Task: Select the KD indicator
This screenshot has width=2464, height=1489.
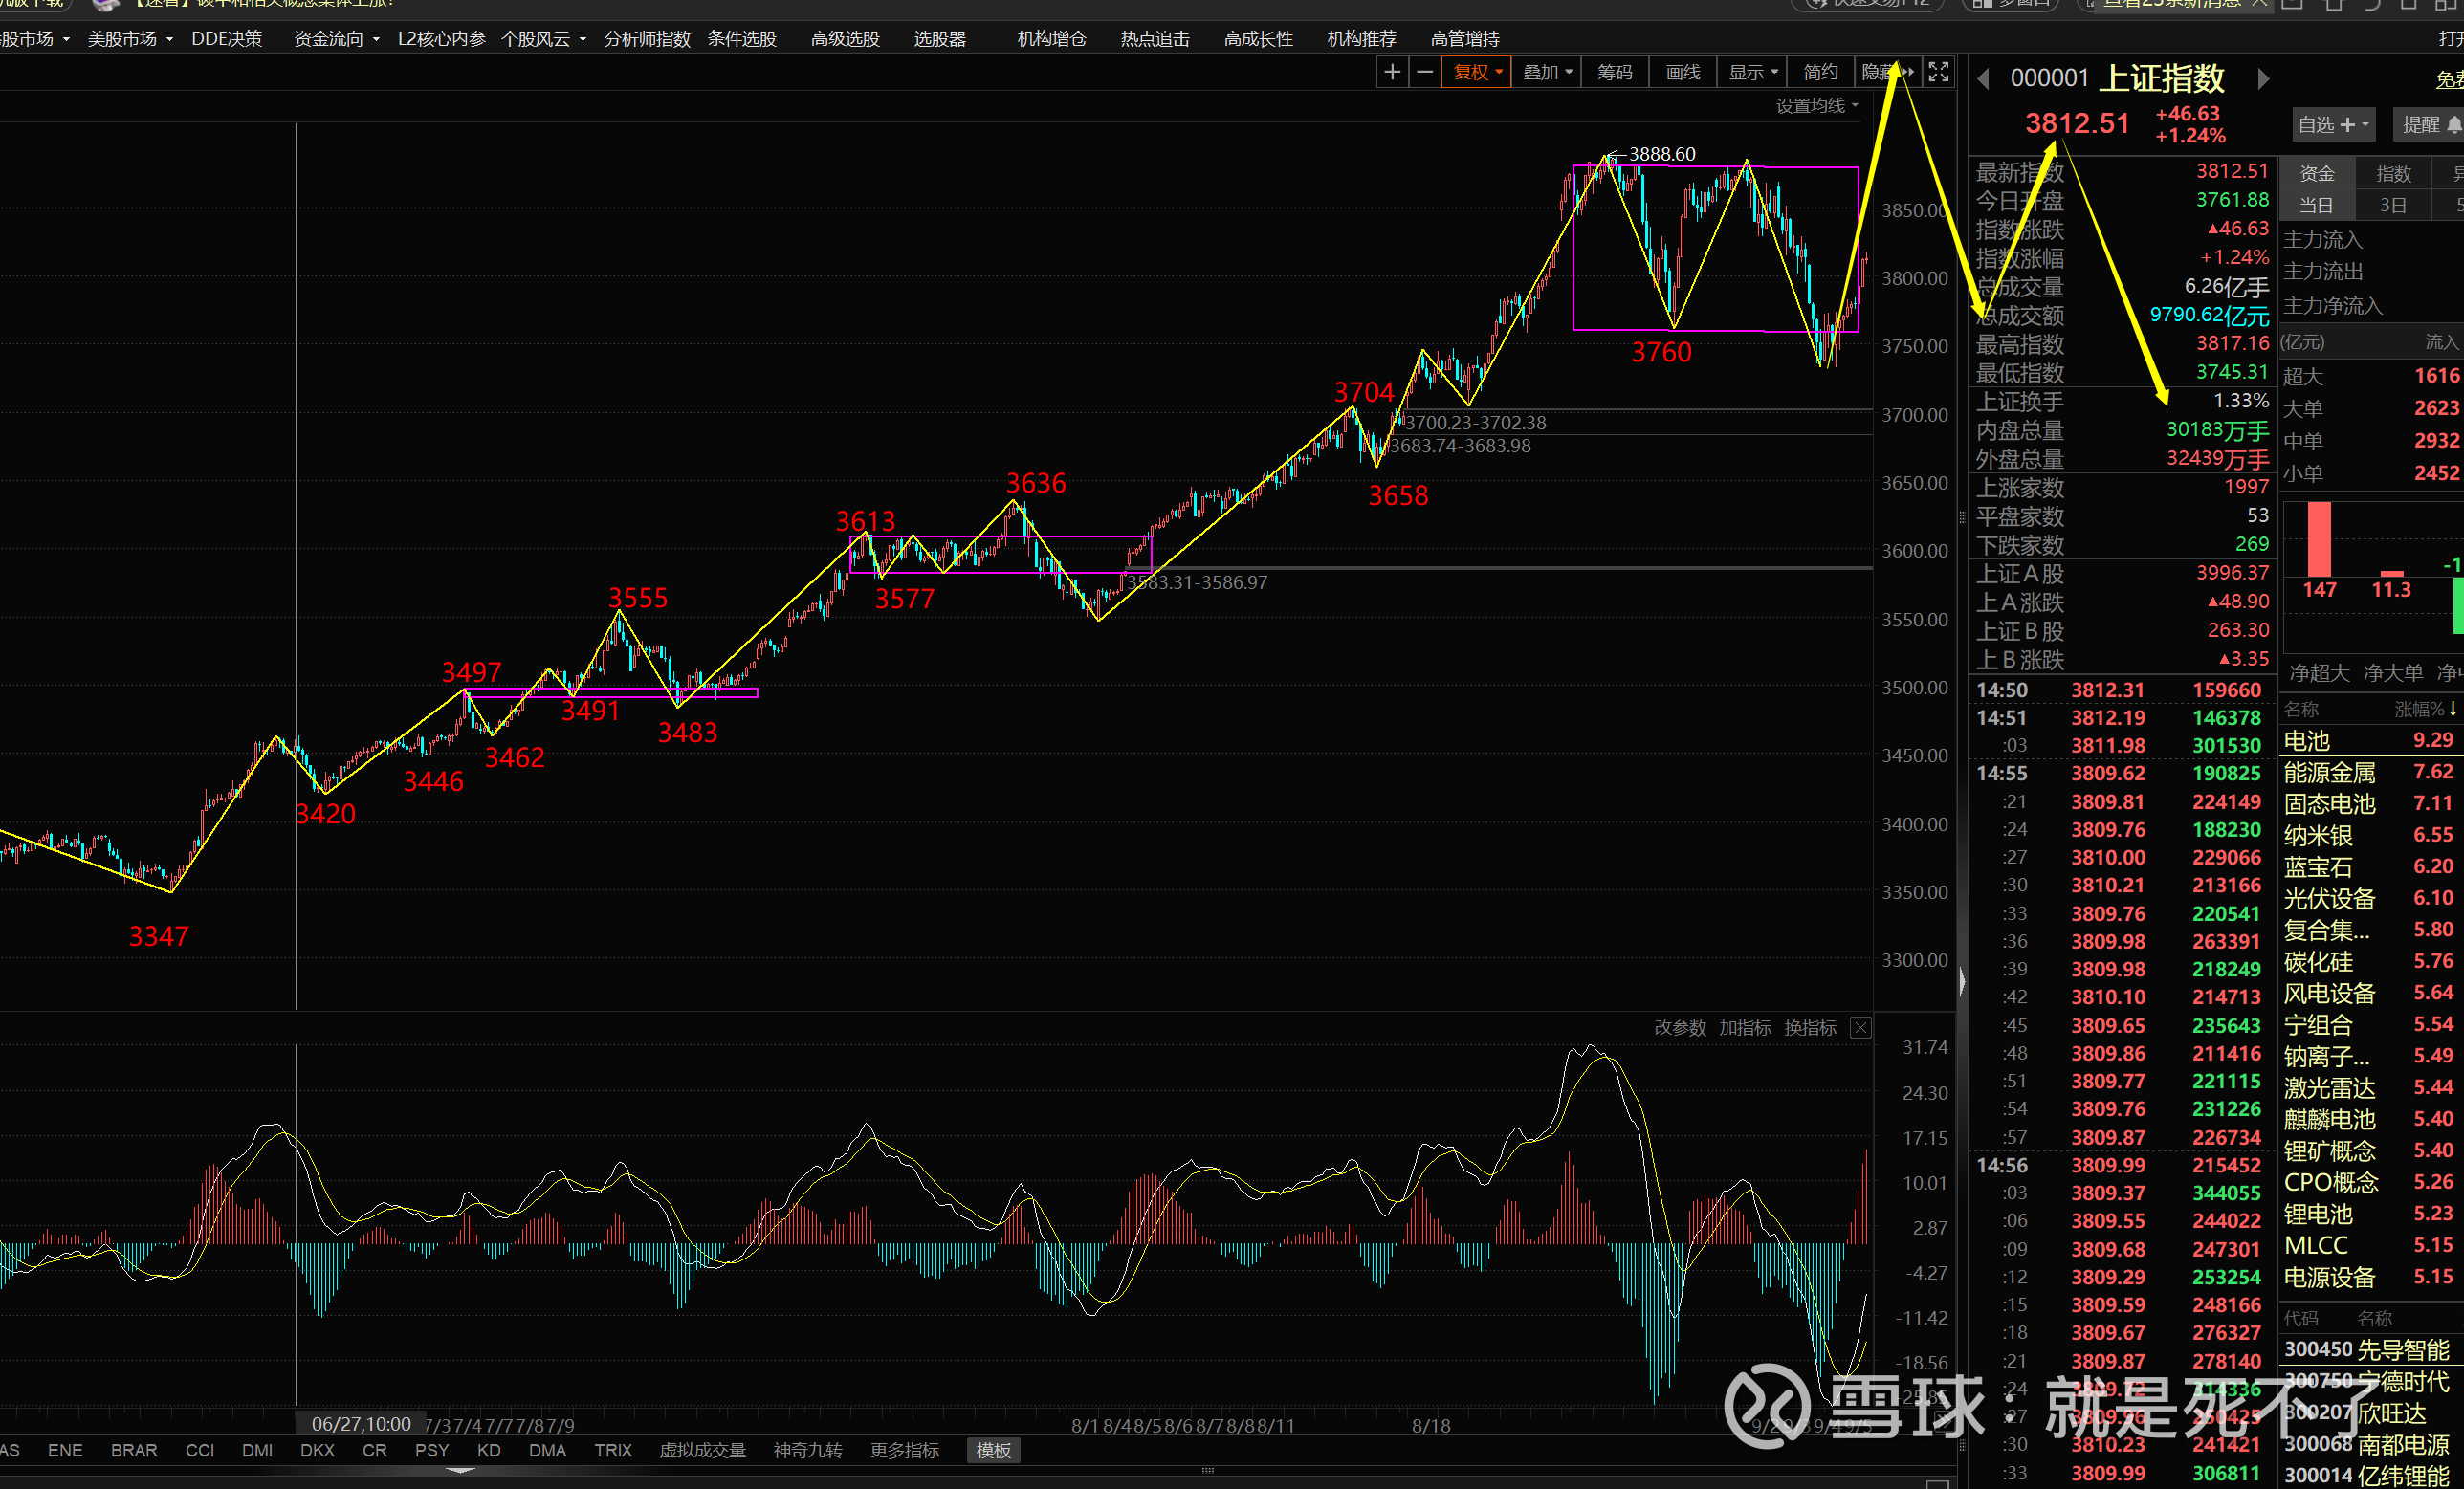Action: pos(488,1450)
